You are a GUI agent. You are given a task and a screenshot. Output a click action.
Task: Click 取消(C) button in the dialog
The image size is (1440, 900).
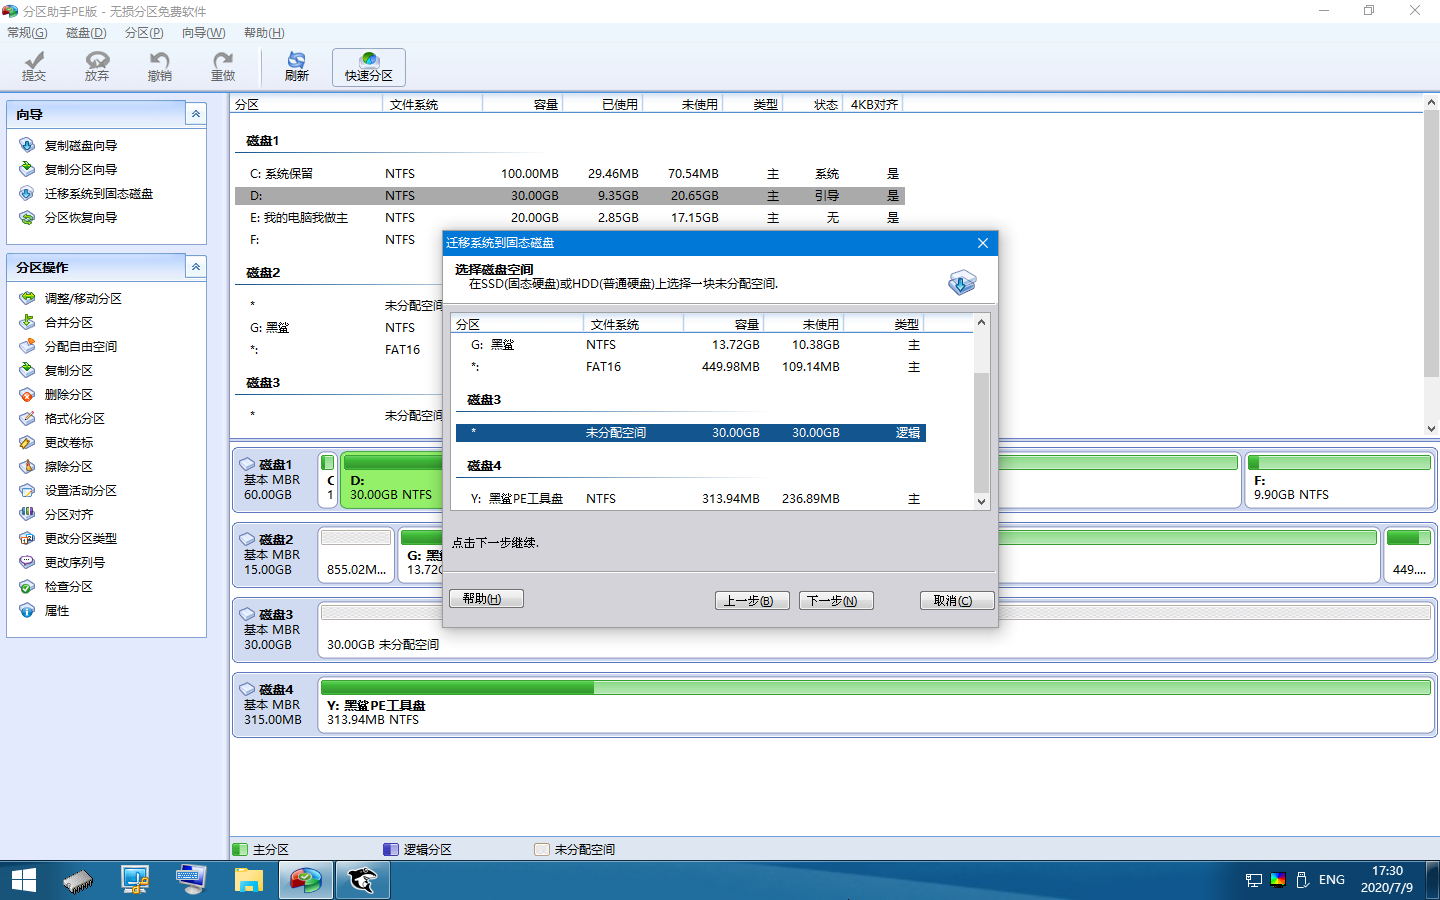pos(957,601)
